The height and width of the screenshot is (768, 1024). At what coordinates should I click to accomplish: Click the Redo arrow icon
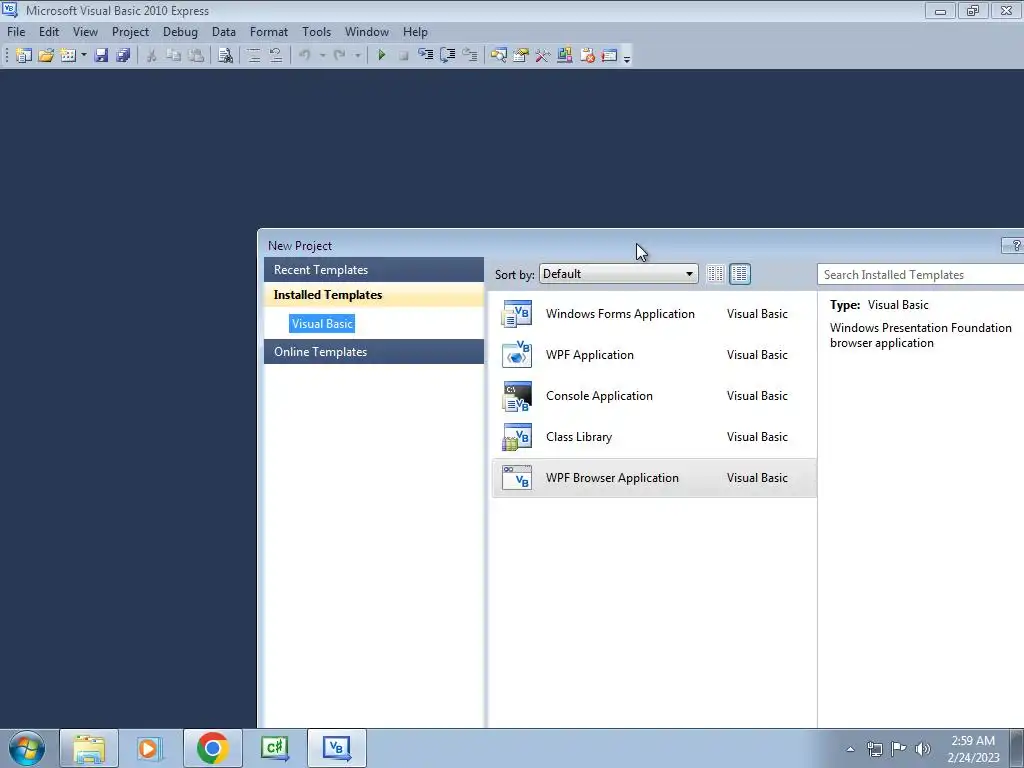[340, 56]
